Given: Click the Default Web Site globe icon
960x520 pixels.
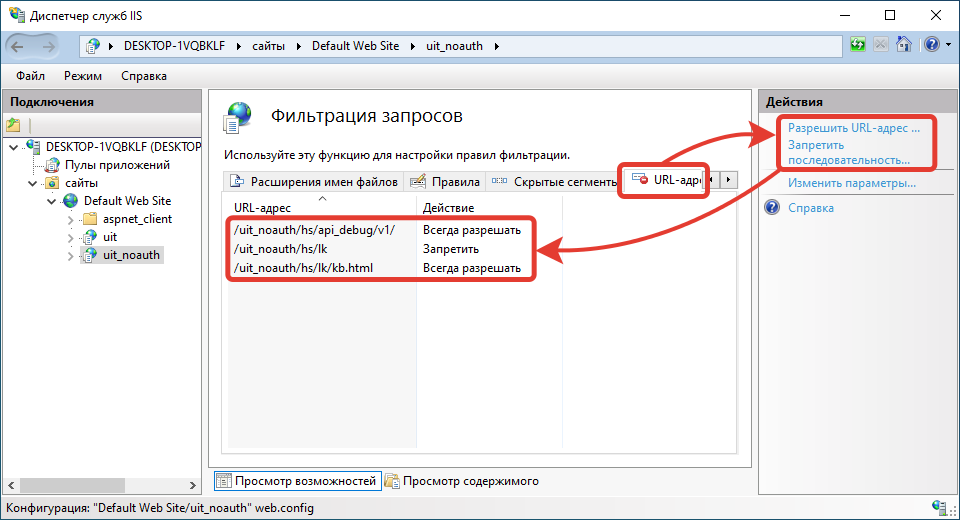Looking at the screenshot, I should point(71,201).
